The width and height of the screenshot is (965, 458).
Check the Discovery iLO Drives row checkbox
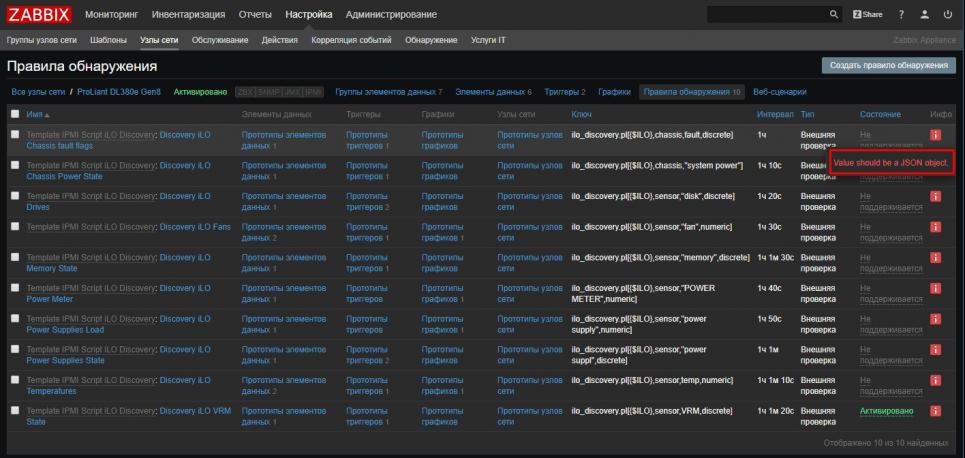(15, 195)
